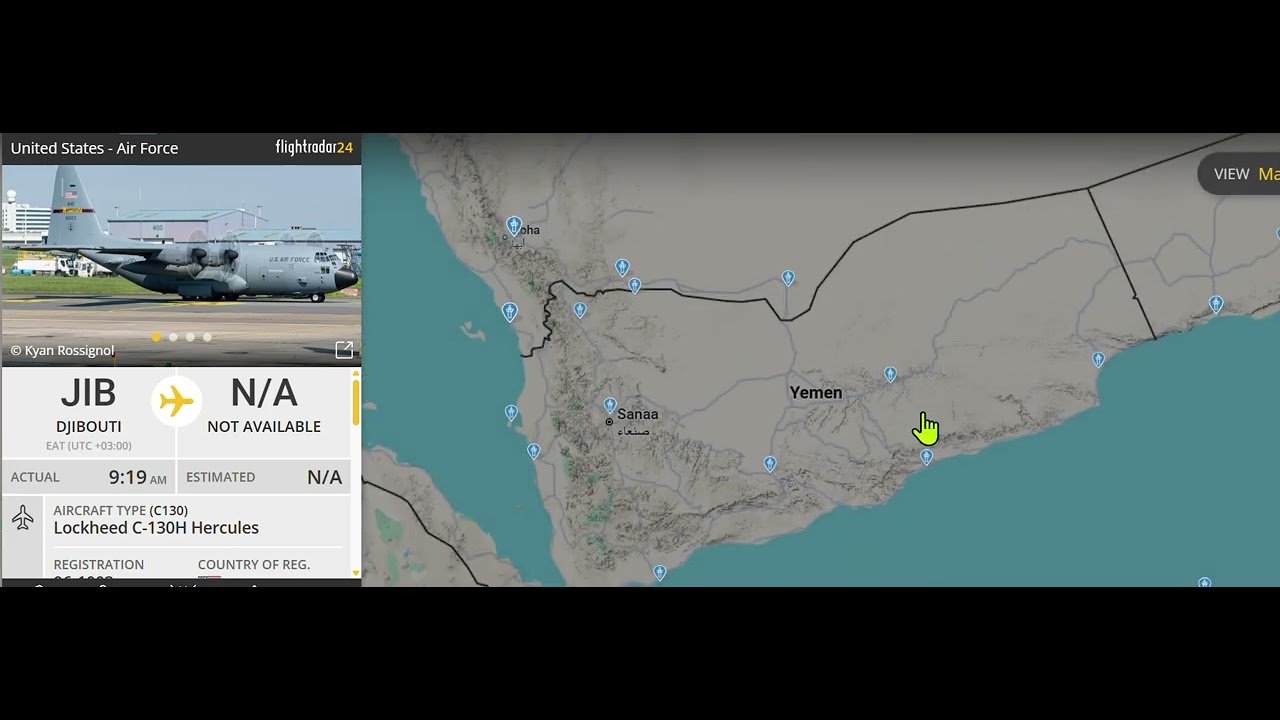Select the pin just east of the winding border south of Abha

pos(580,310)
